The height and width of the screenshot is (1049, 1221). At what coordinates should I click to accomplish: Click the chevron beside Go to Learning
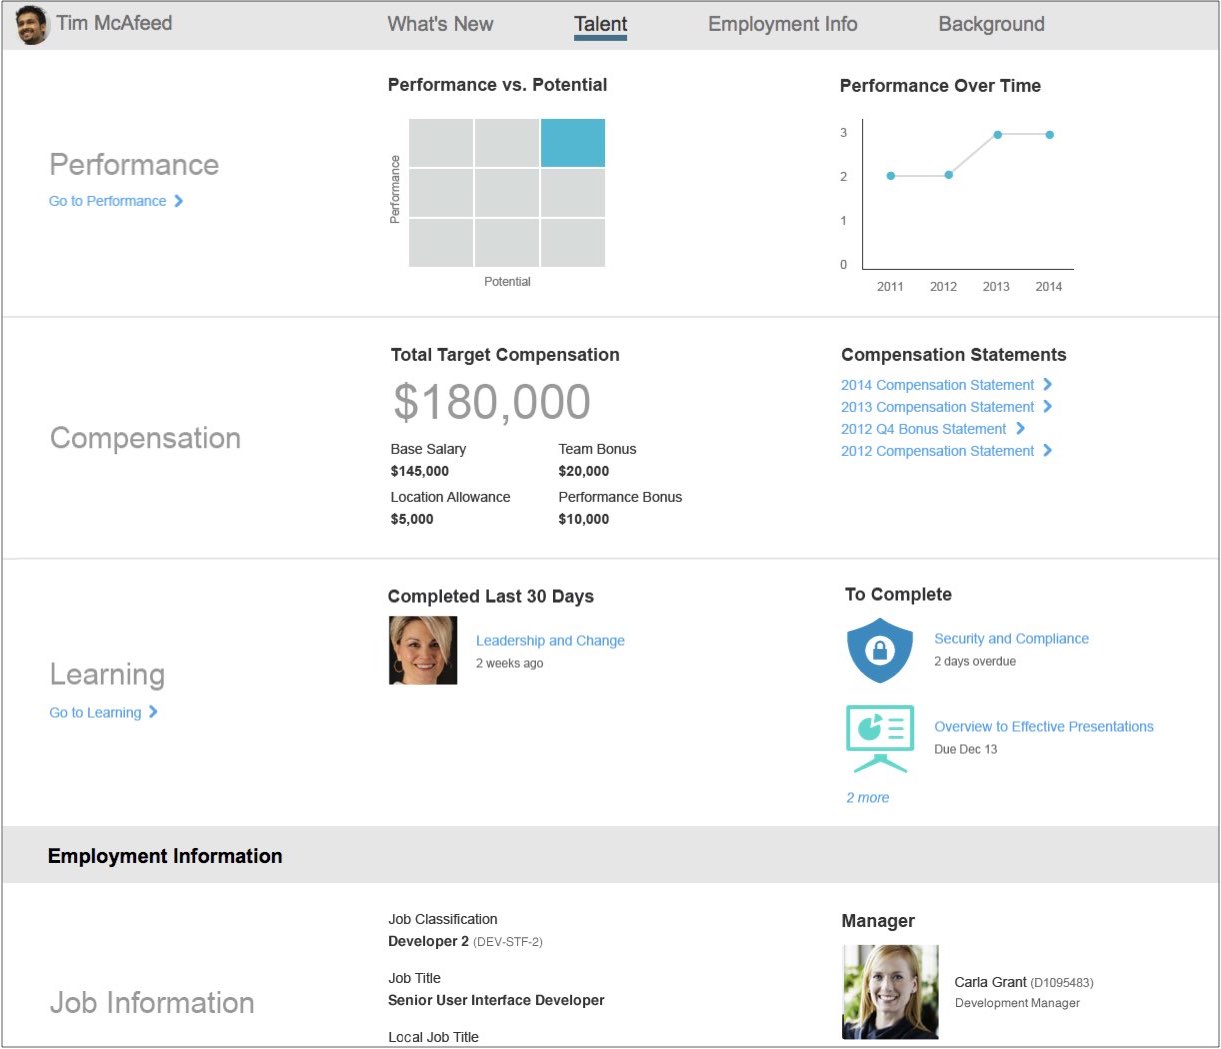coord(153,712)
